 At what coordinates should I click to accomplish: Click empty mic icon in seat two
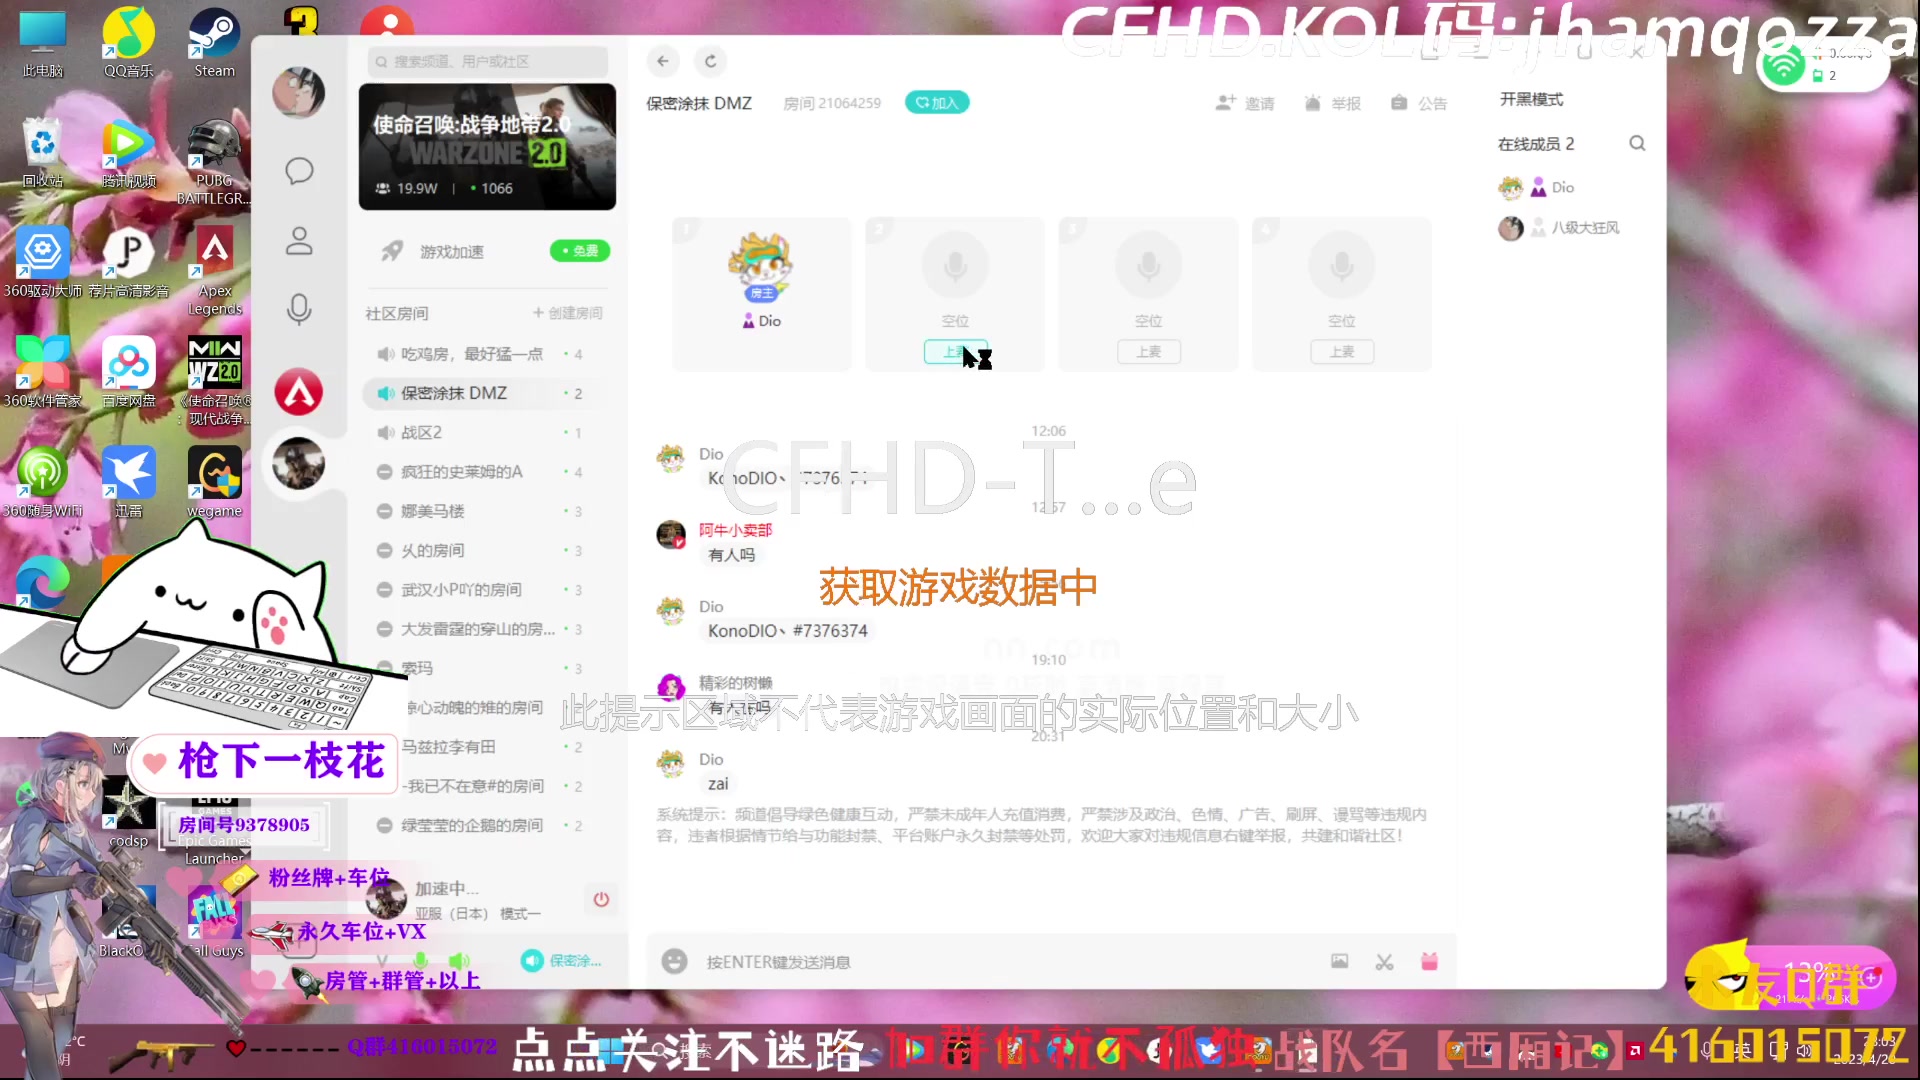pos(955,265)
